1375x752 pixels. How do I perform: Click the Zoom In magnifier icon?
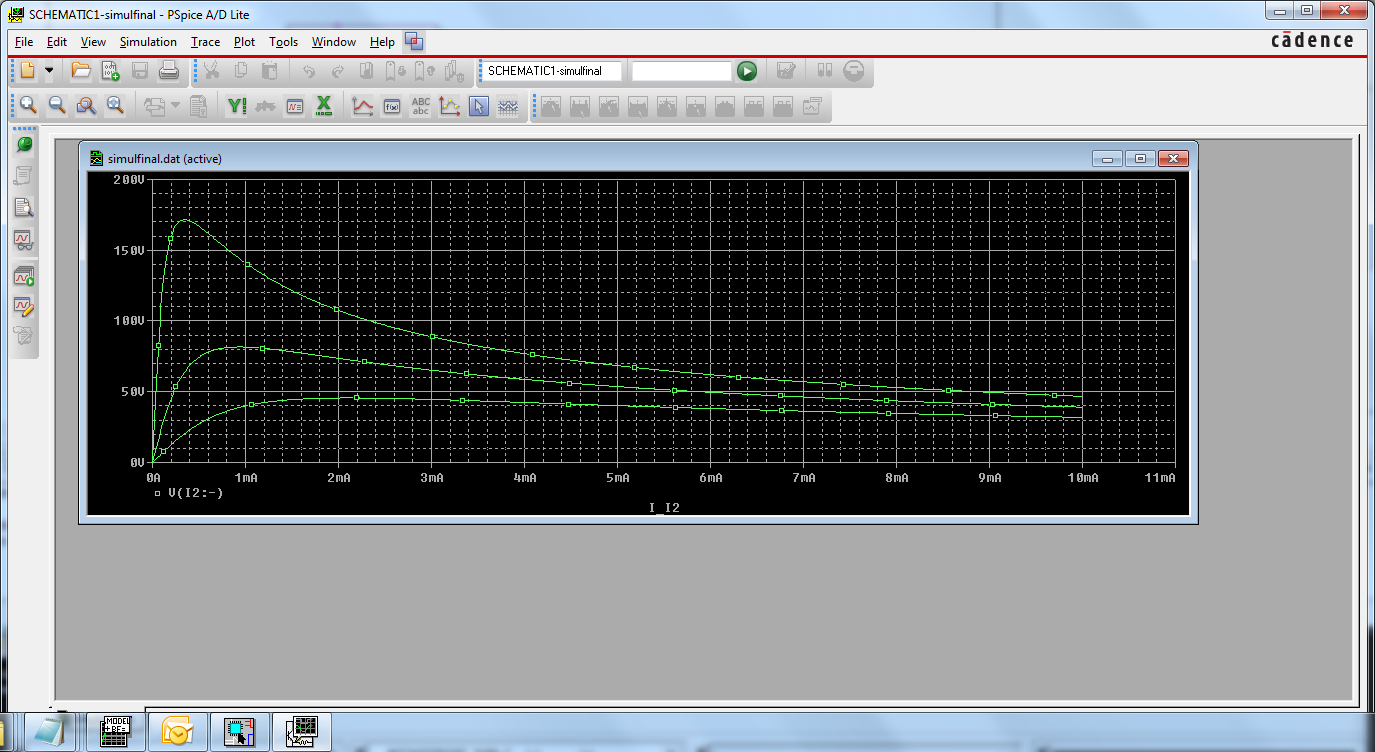click(28, 105)
